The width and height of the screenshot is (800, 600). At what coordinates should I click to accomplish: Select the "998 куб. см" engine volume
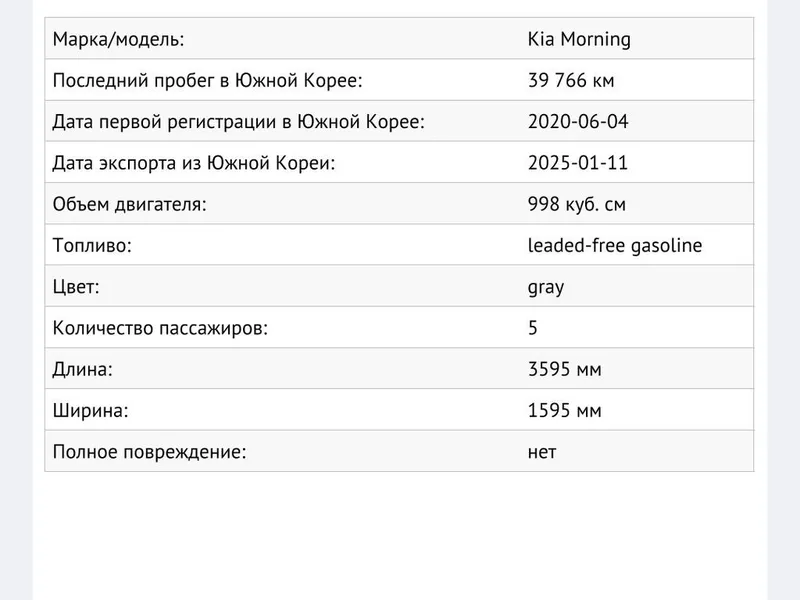coord(577,205)
